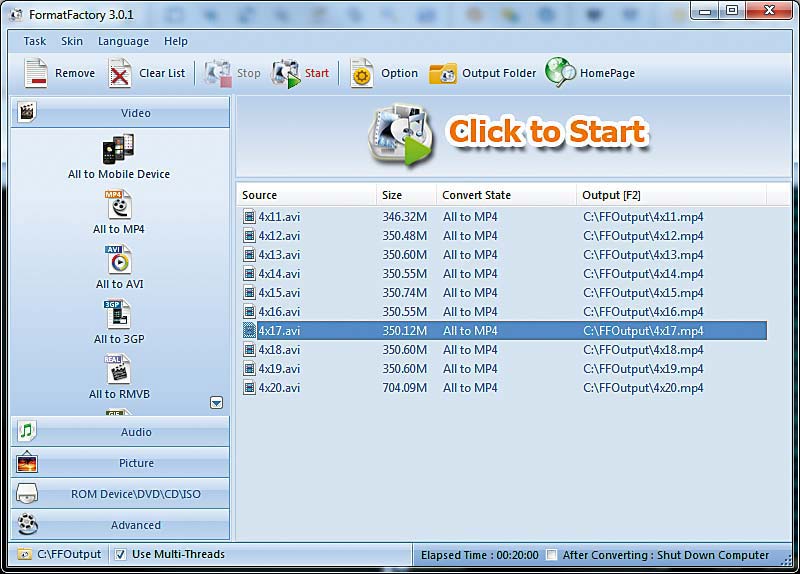Expand the ROM Device\DVD\CD\ISO panel
The height and width of the screenshot is (574, 800).
tap(120, 494)
